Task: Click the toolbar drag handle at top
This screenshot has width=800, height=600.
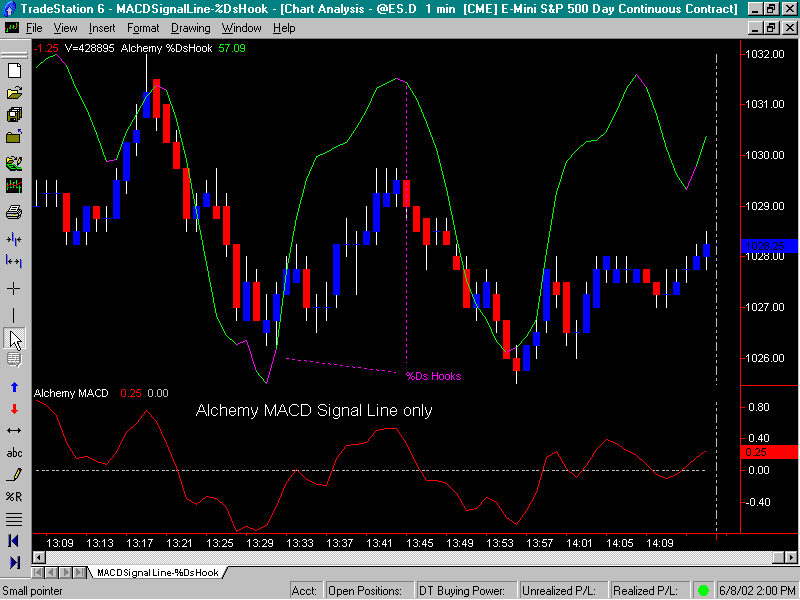Action: [x=14, y=55]
